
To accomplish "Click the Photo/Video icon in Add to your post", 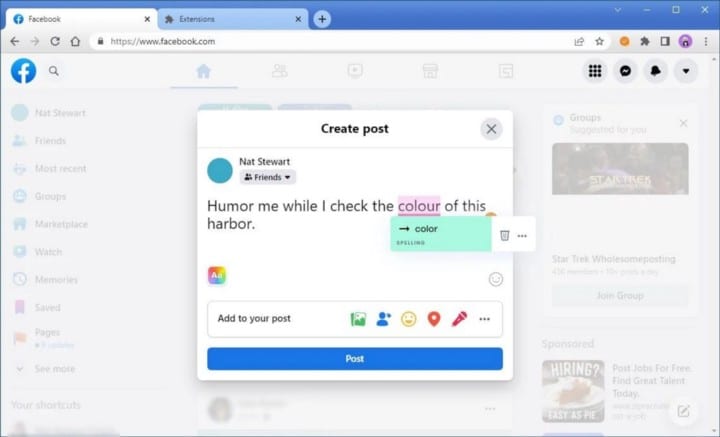I will point(358,319).
